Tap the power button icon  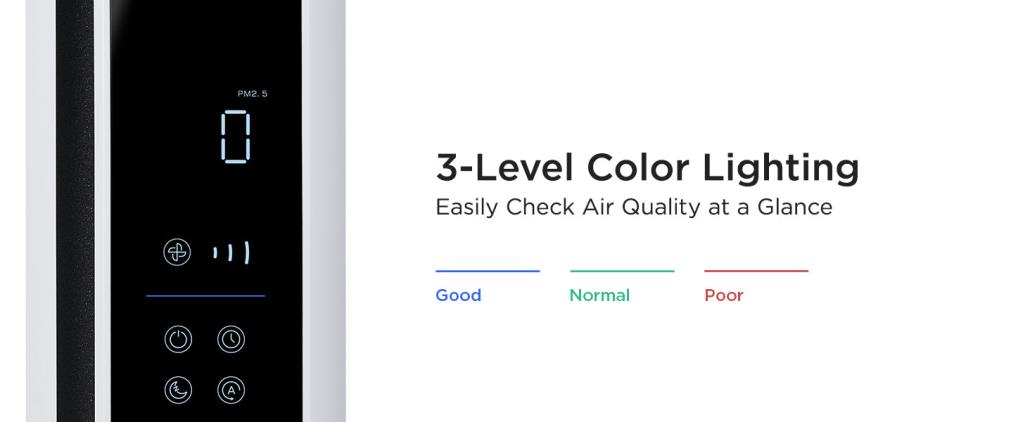[178, 340]
